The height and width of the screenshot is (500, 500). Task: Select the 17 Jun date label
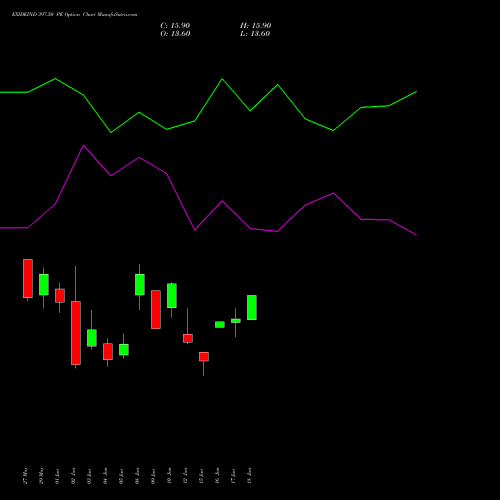(234, 476)
